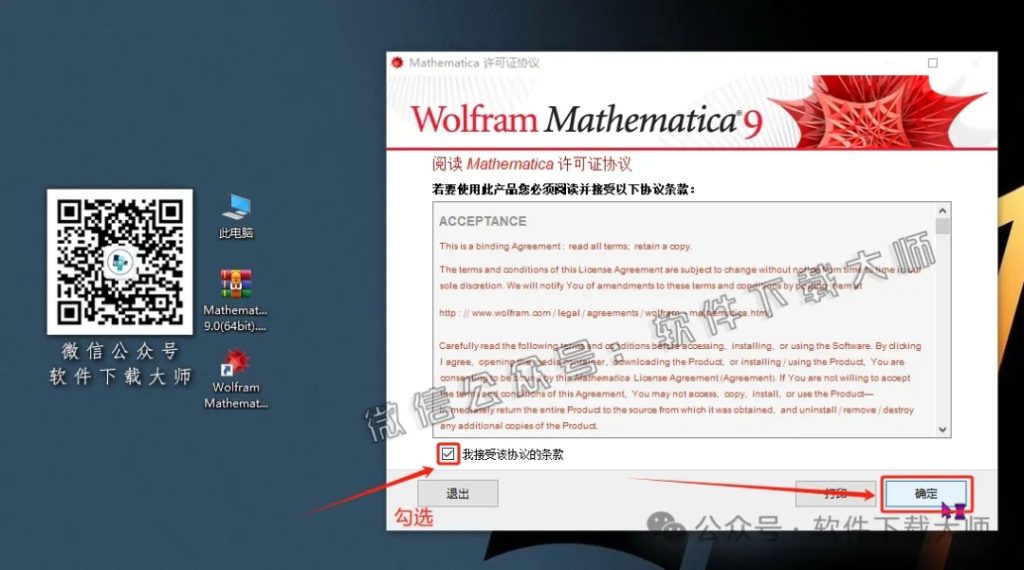
Task: Click the 退出 button
Action: [458, 494]
